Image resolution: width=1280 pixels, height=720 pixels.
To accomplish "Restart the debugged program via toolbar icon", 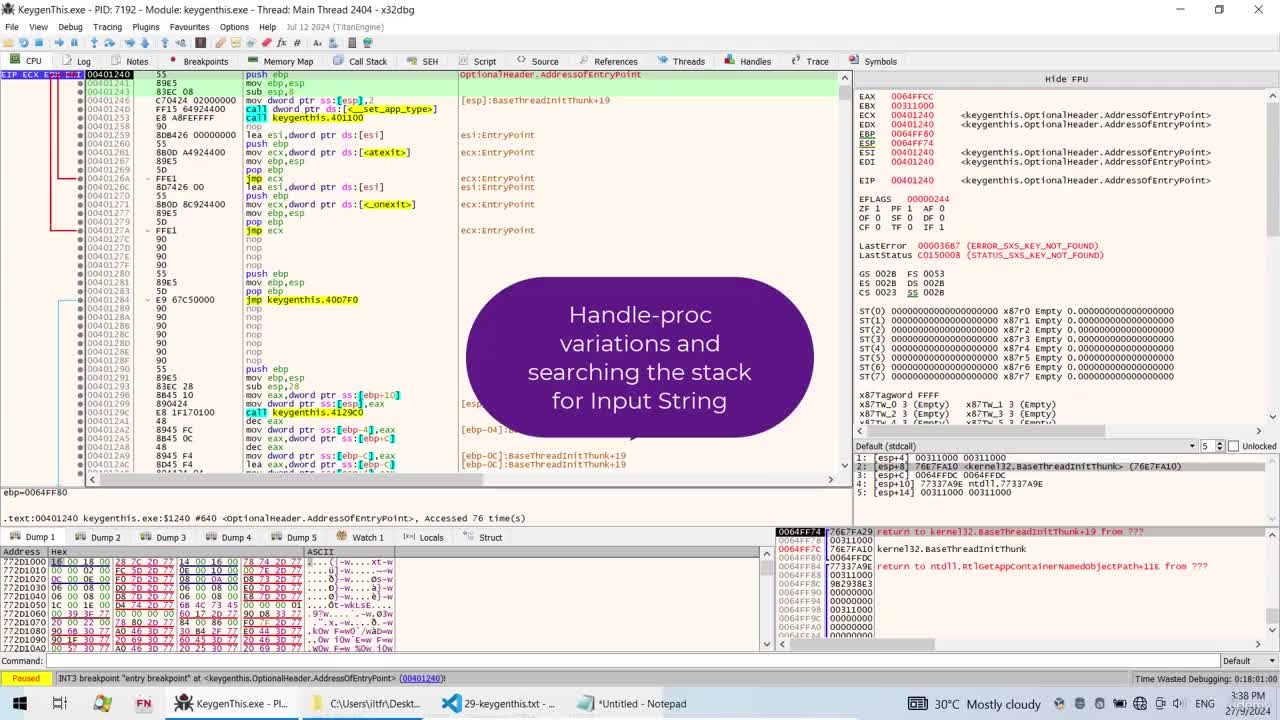I will pyautogui.click(x=23, y=43).
